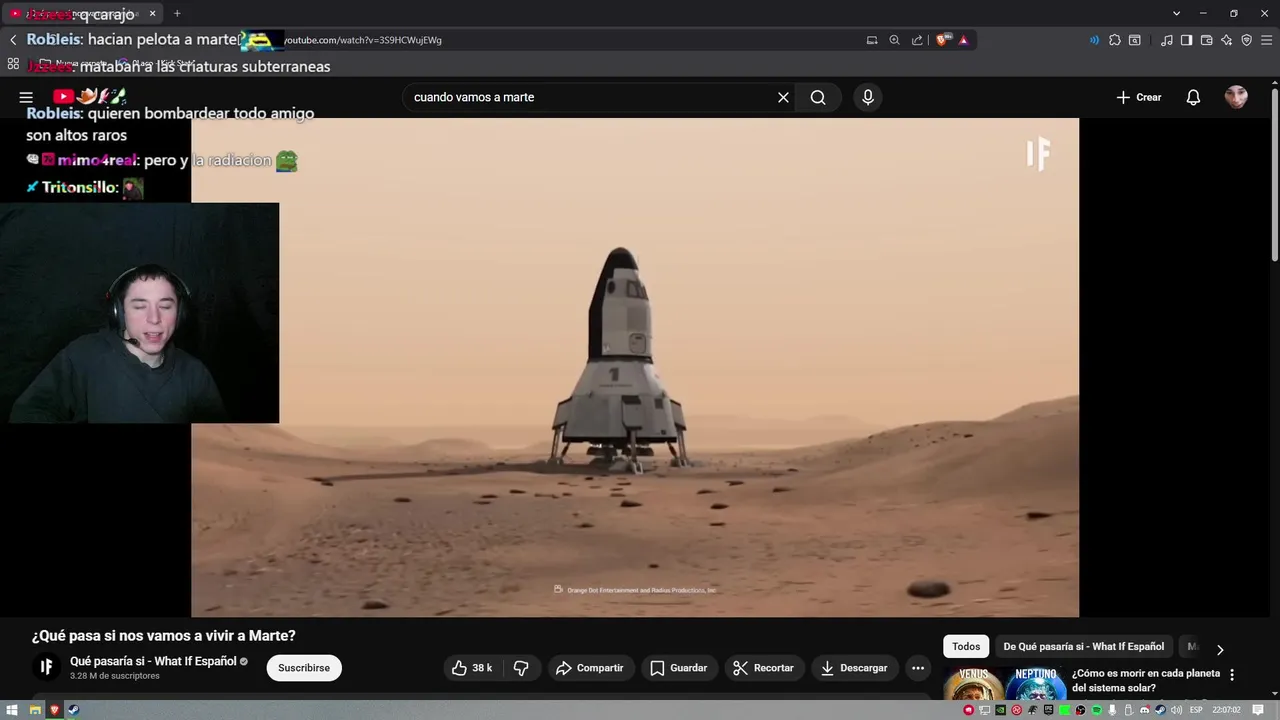Open the What If Español channel avatar
The image size is (1280, 720).
coord(46,667)
